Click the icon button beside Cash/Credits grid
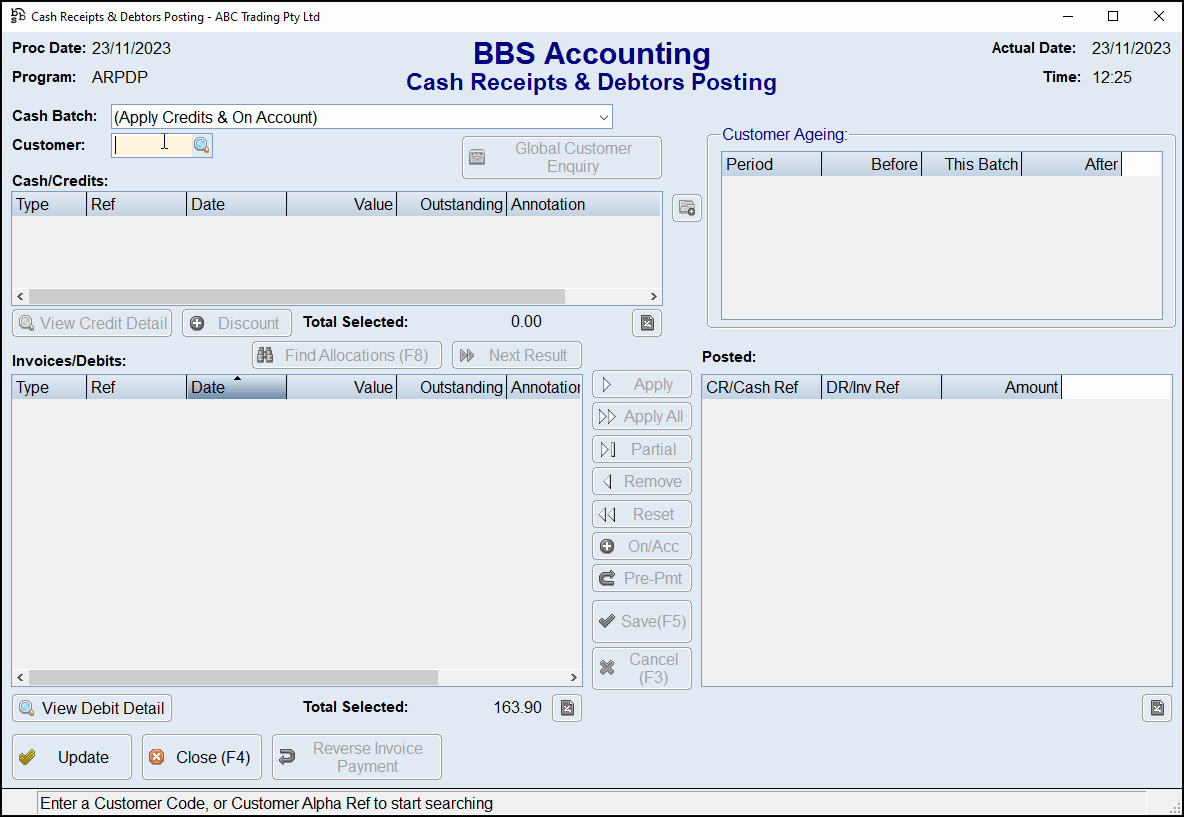The image size is (1184, 817). point(686,208)
